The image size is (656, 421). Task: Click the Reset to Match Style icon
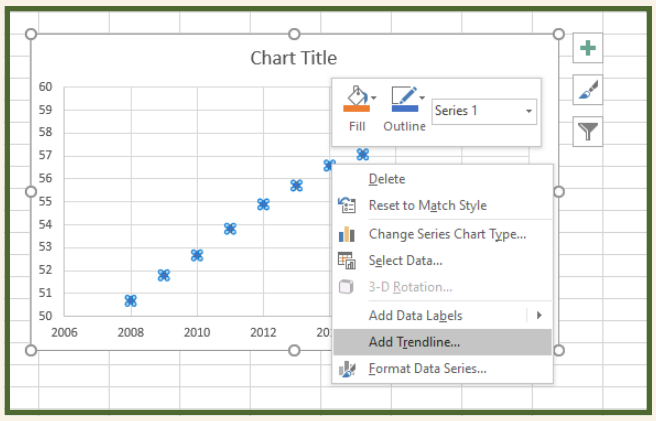pos(347,205)
